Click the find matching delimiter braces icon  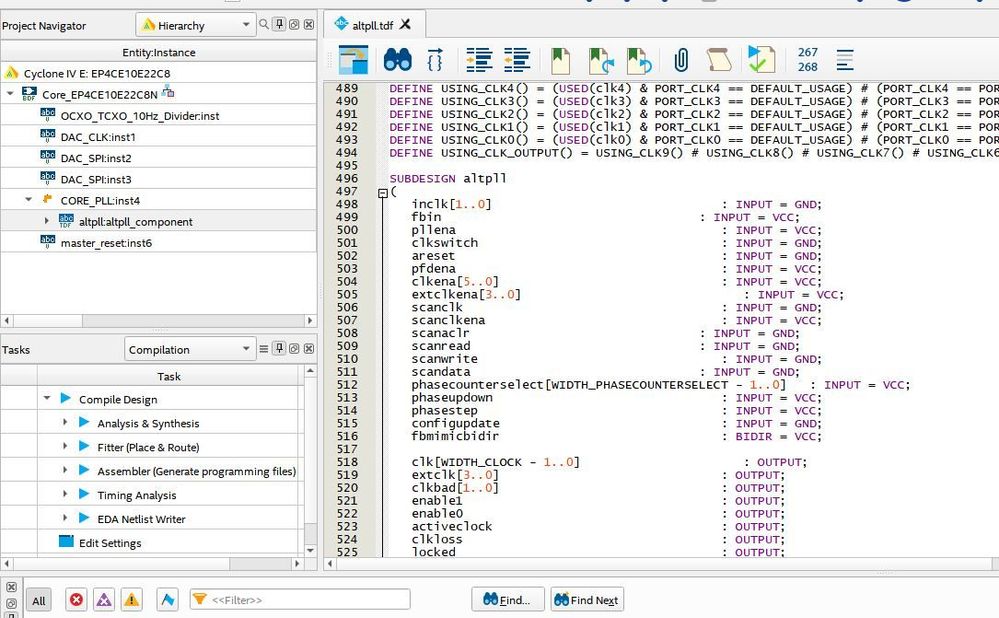pos(435,60)
